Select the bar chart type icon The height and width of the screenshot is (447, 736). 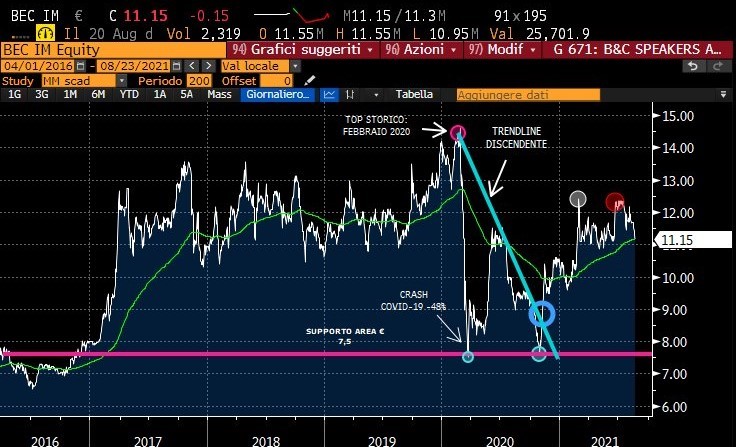pyautogui.click(x=350, y=94)
